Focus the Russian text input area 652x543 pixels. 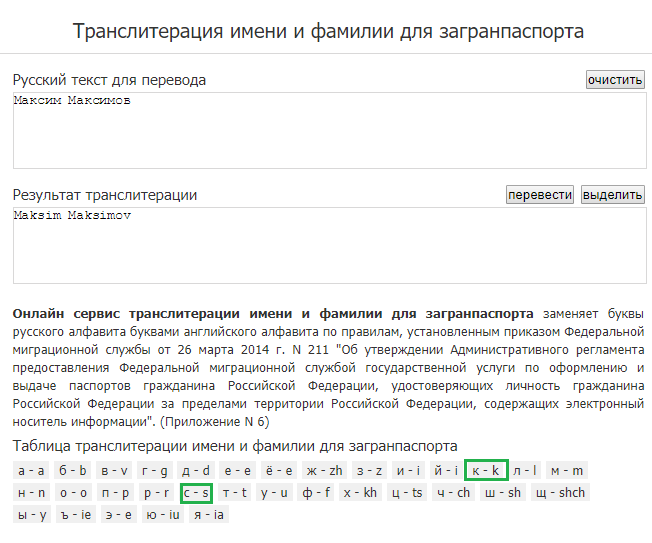pyautogui.click(x=330, y=131)
